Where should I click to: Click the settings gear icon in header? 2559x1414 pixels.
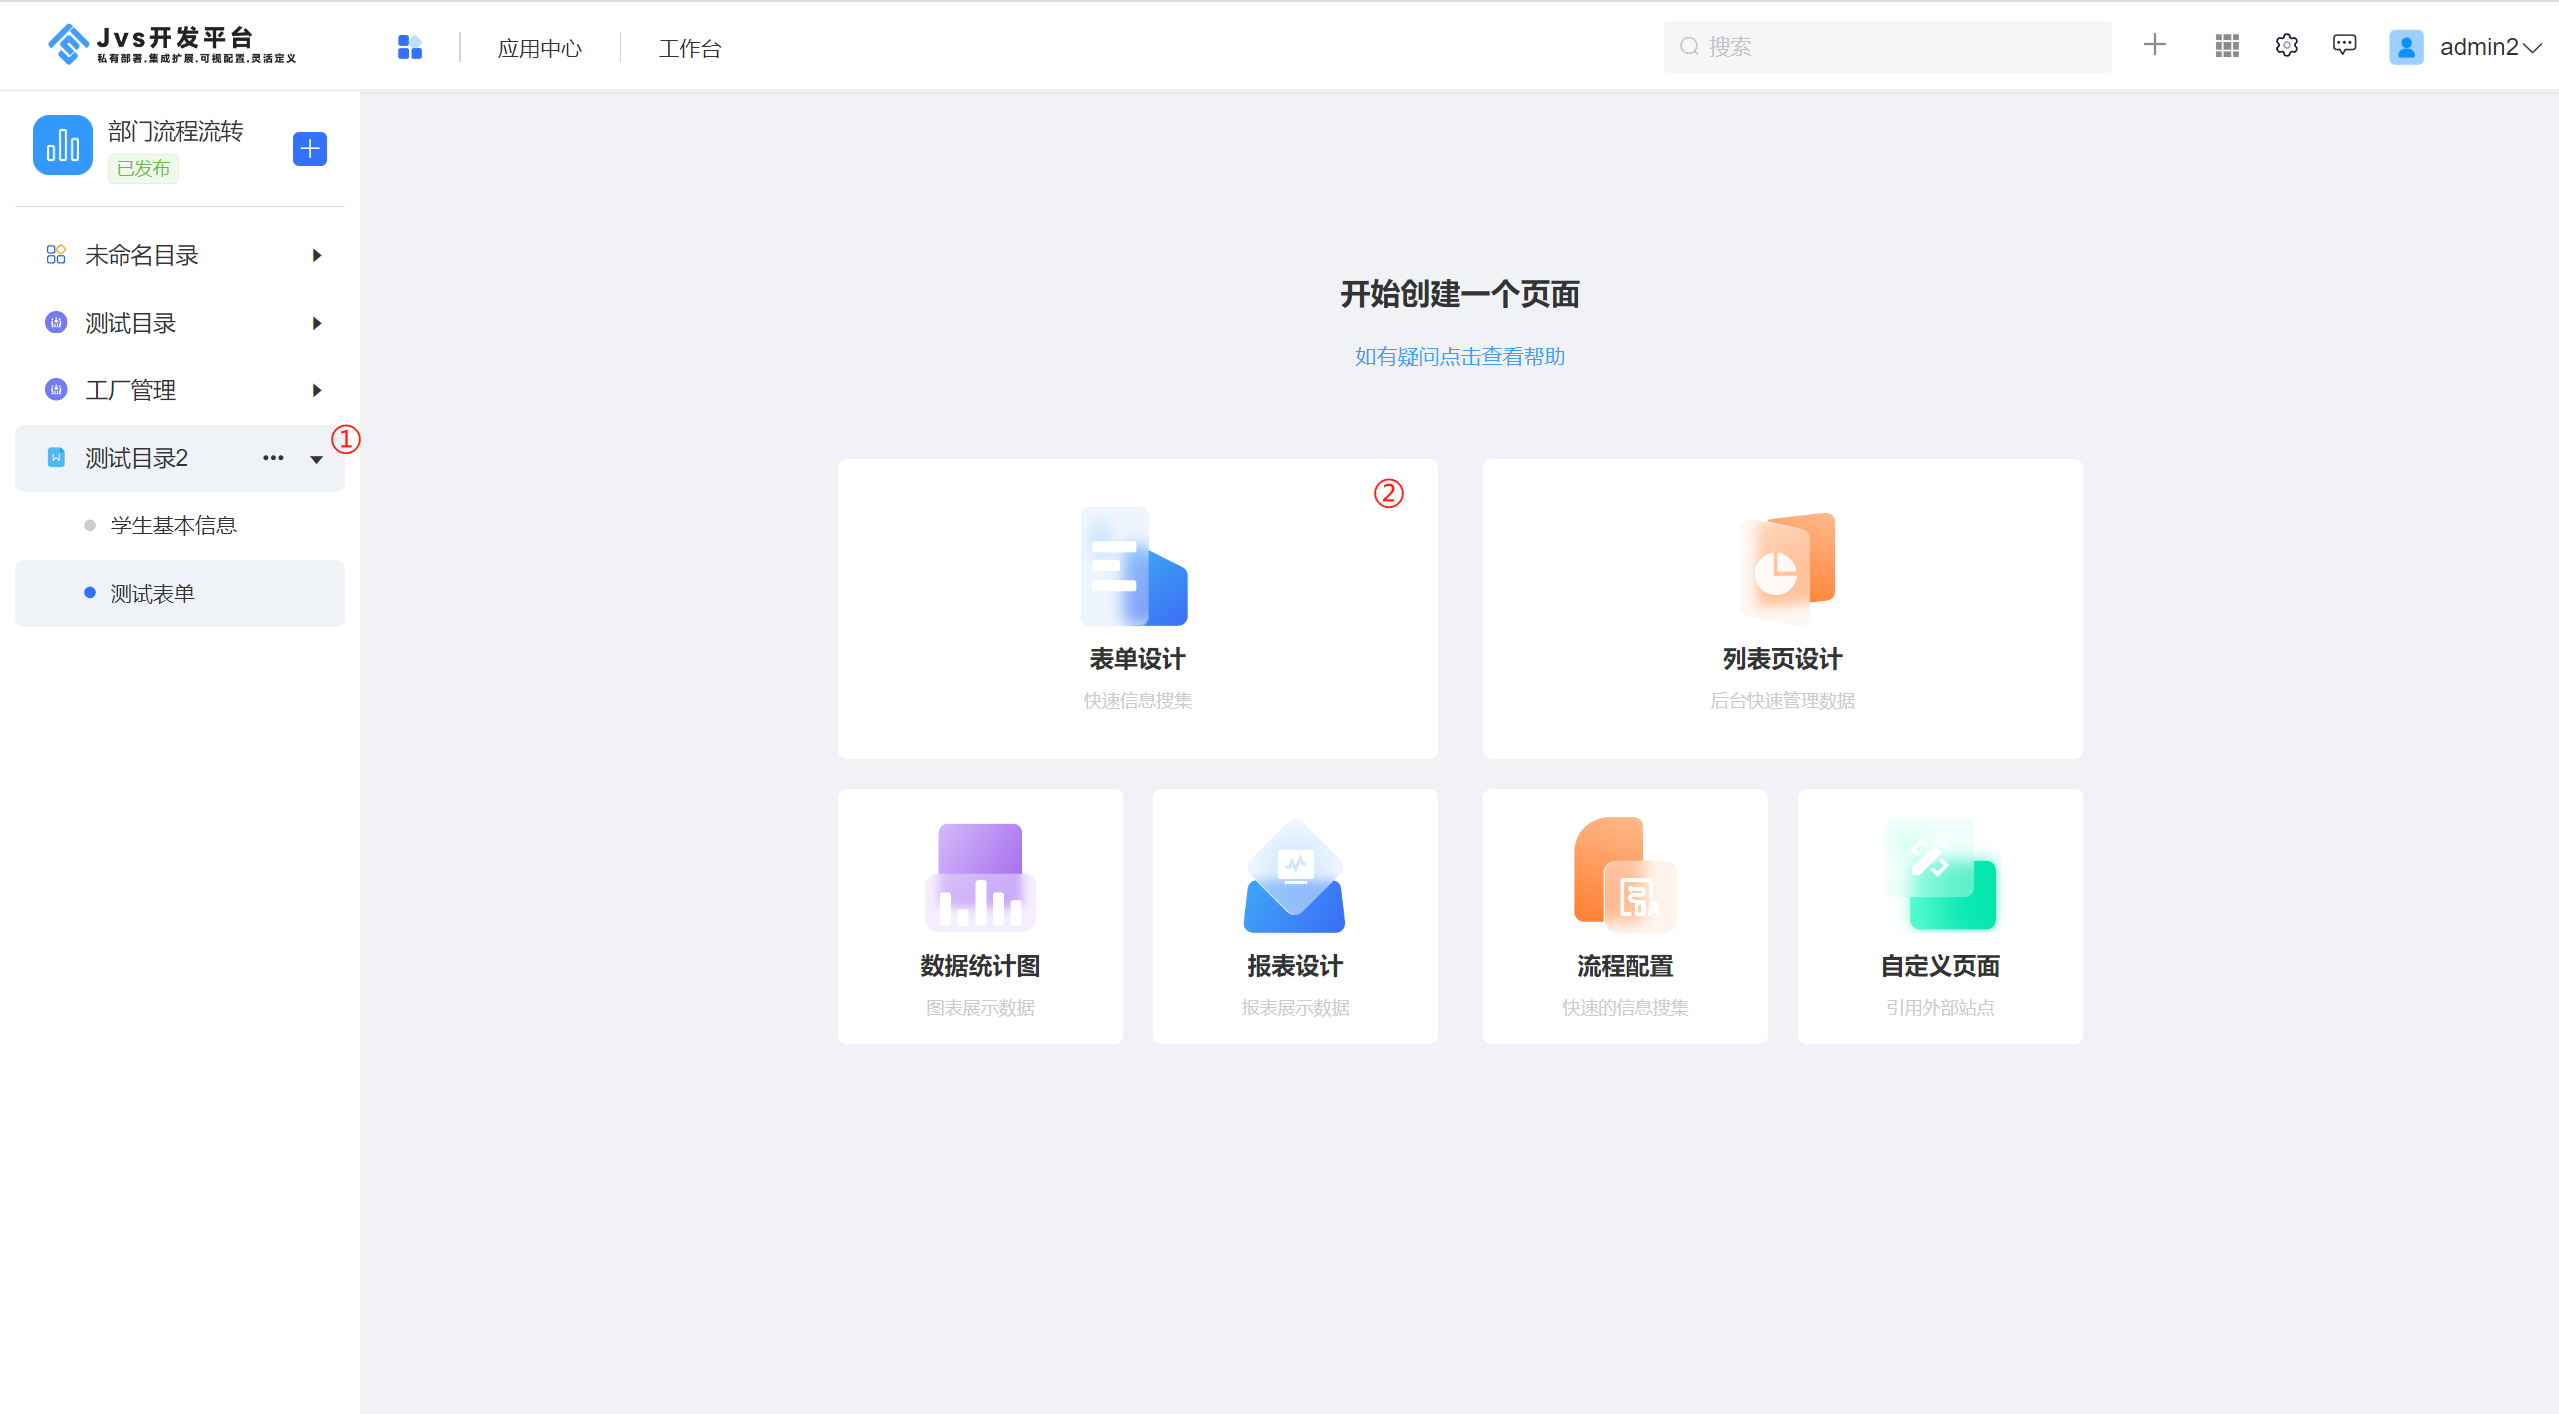(2286, 46)
